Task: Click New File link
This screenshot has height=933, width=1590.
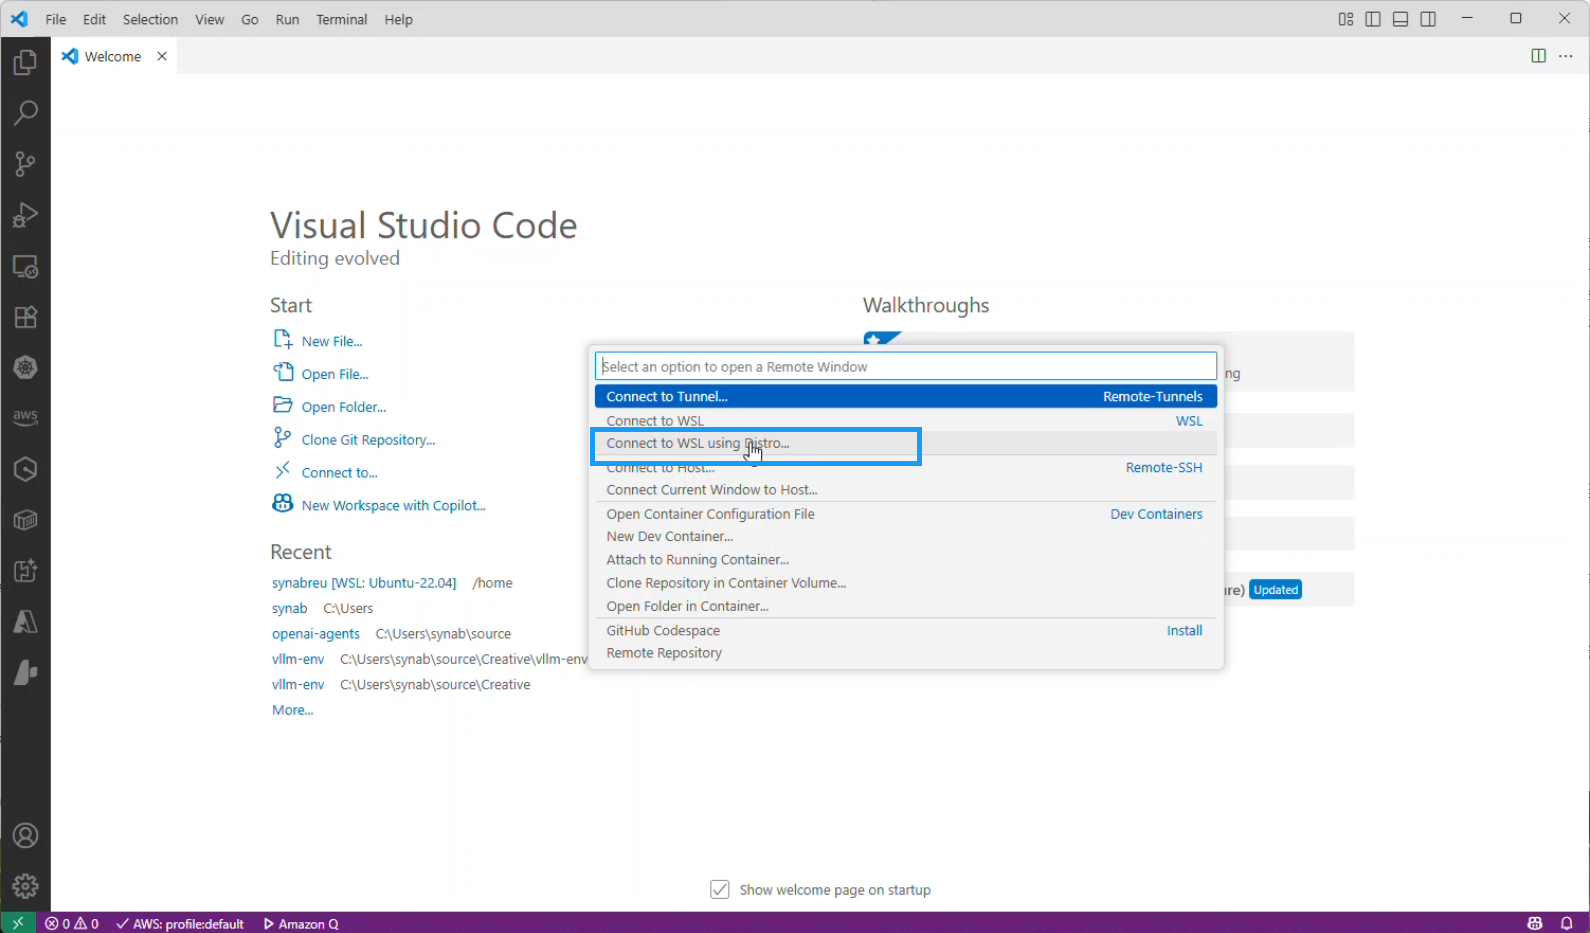Action: tap(332, 341)
